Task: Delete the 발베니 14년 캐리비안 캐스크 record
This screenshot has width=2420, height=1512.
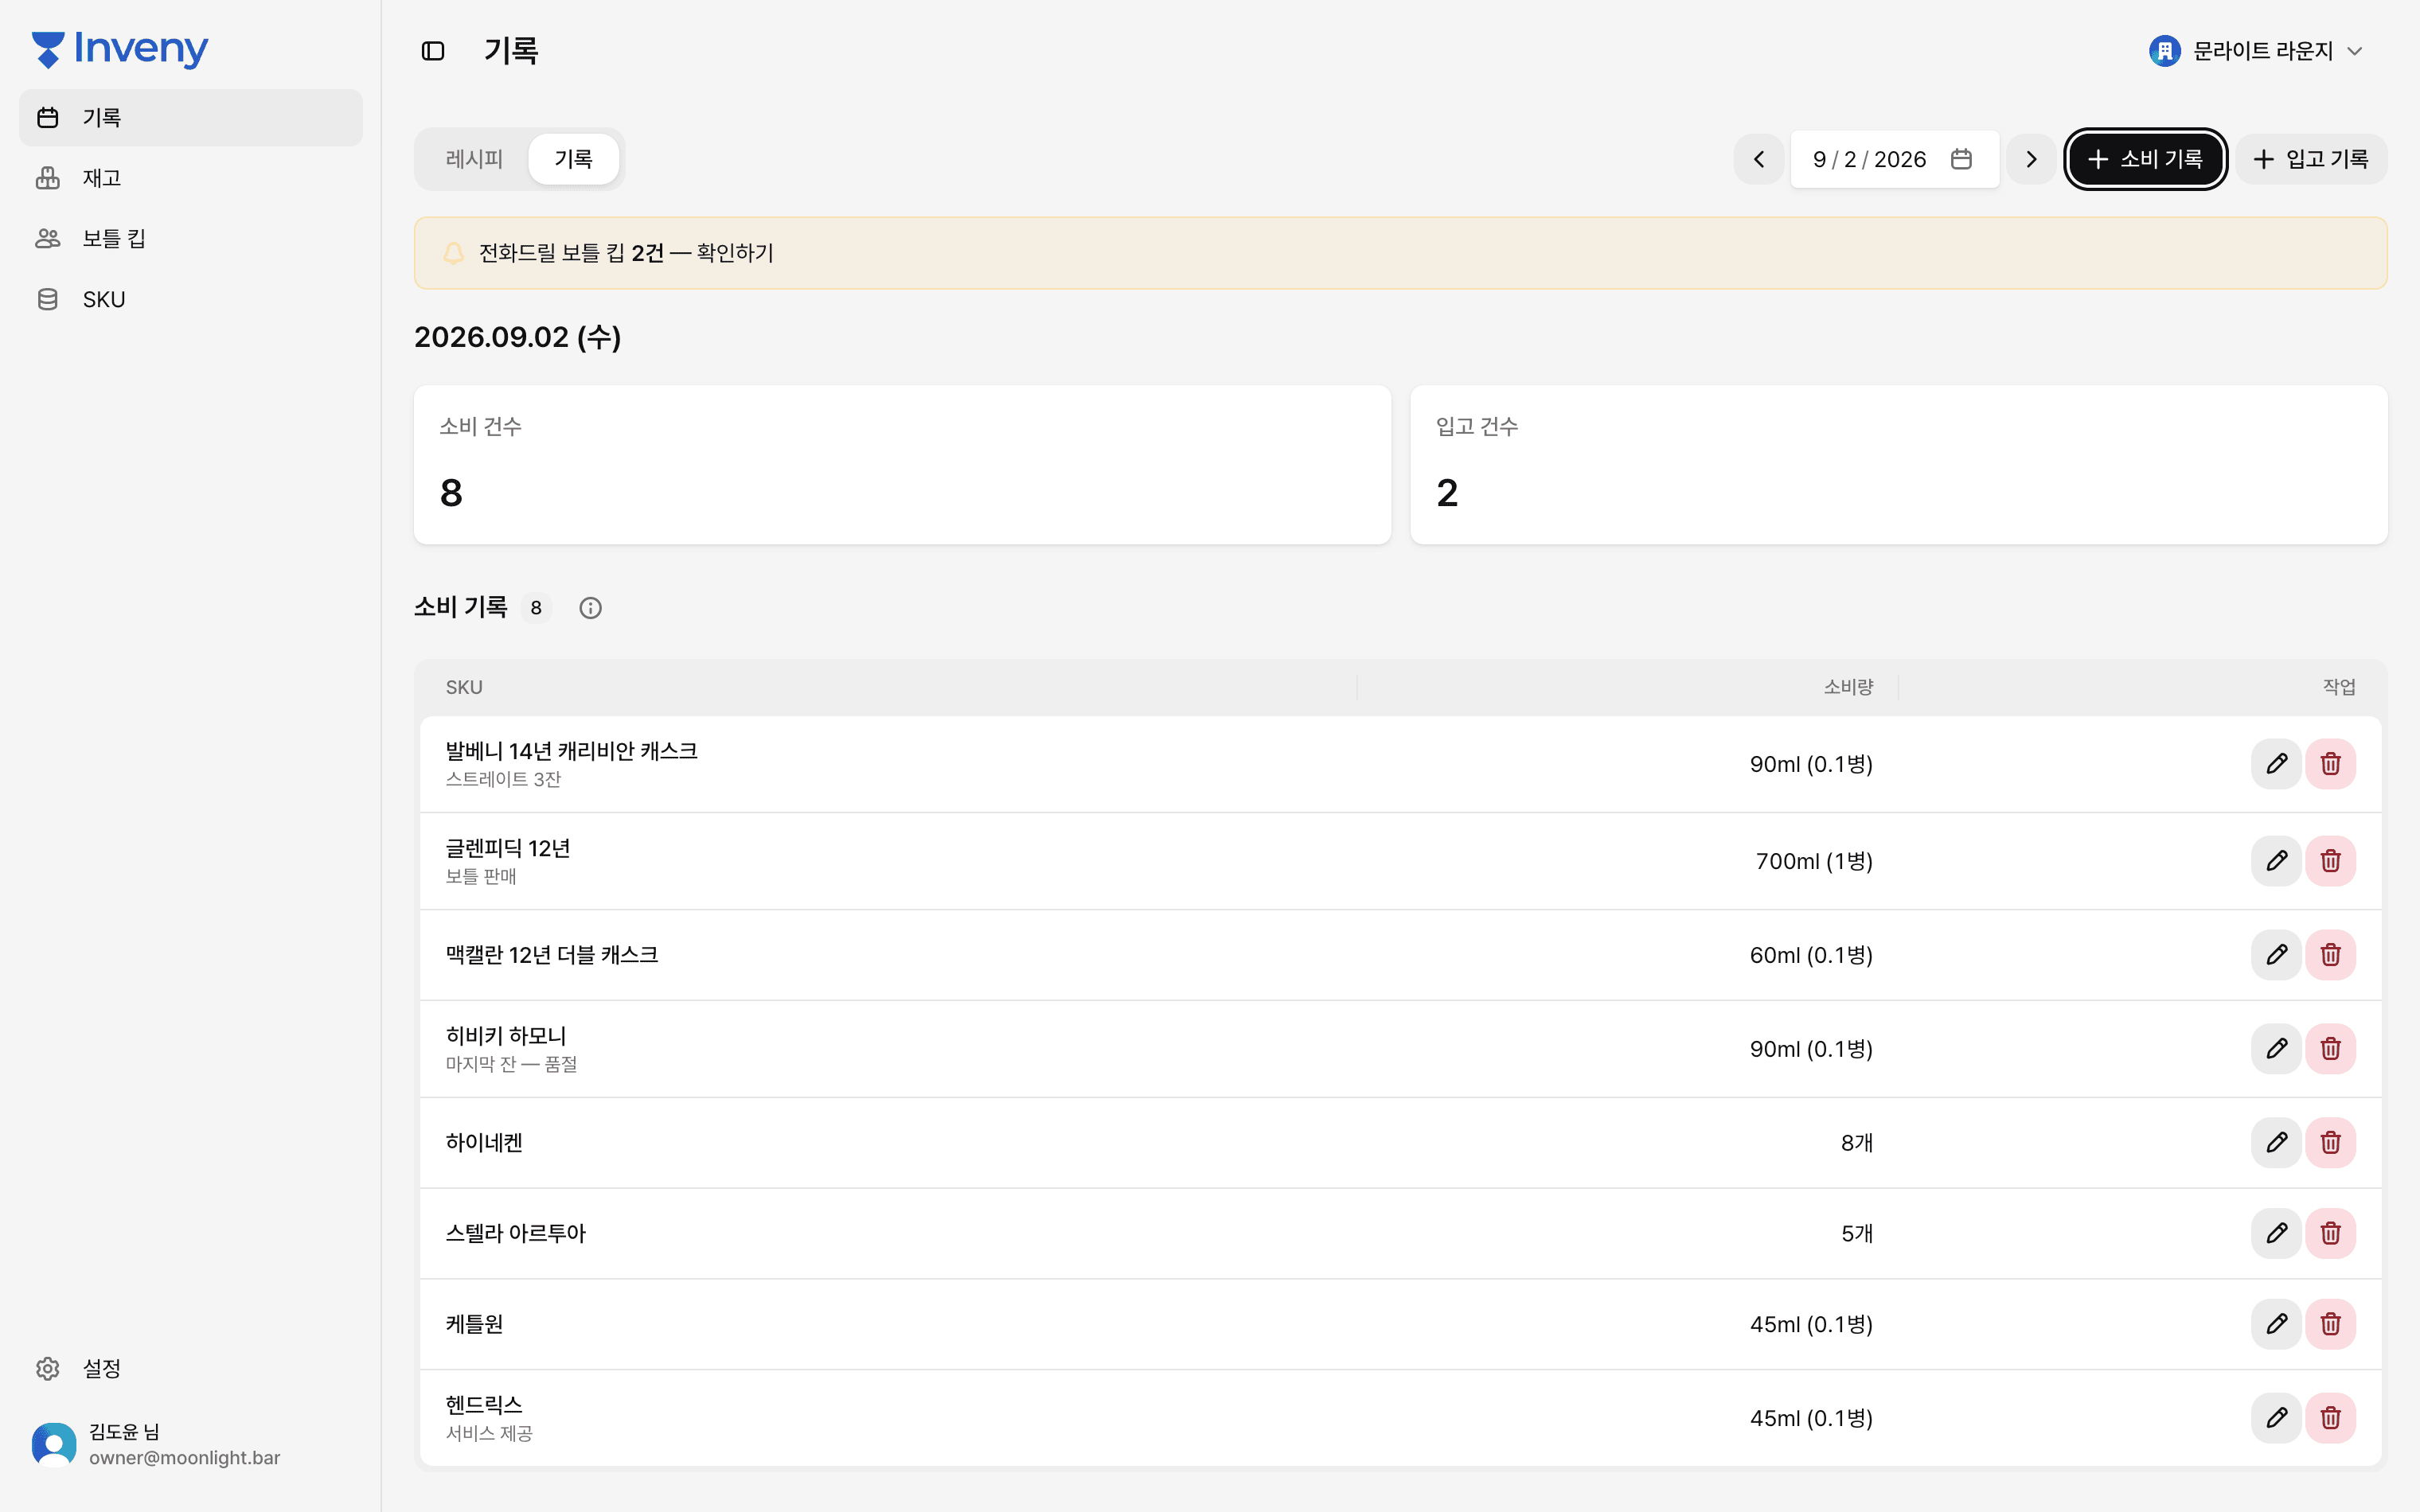Action: [2330, 764]
